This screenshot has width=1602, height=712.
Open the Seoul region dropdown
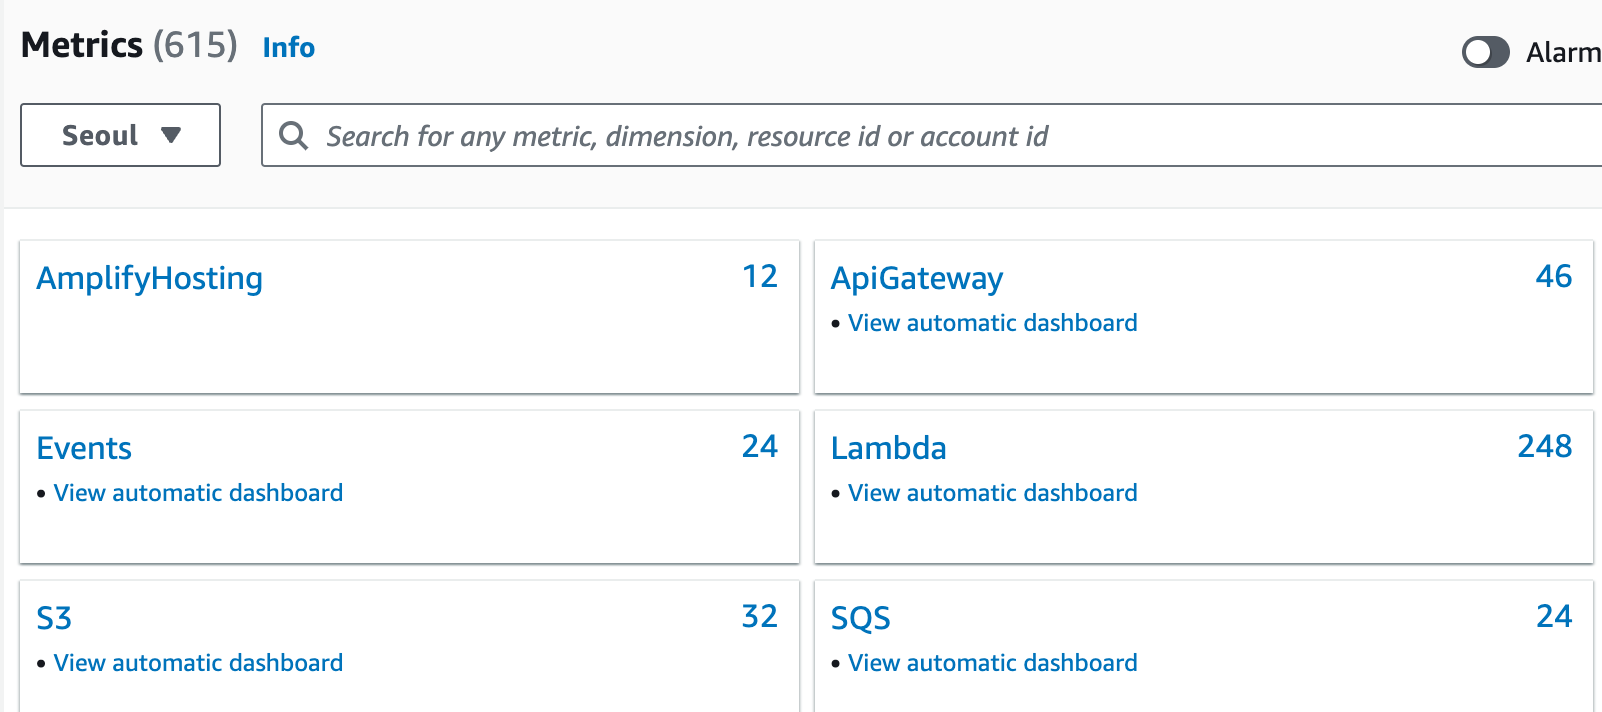[120, 135]
